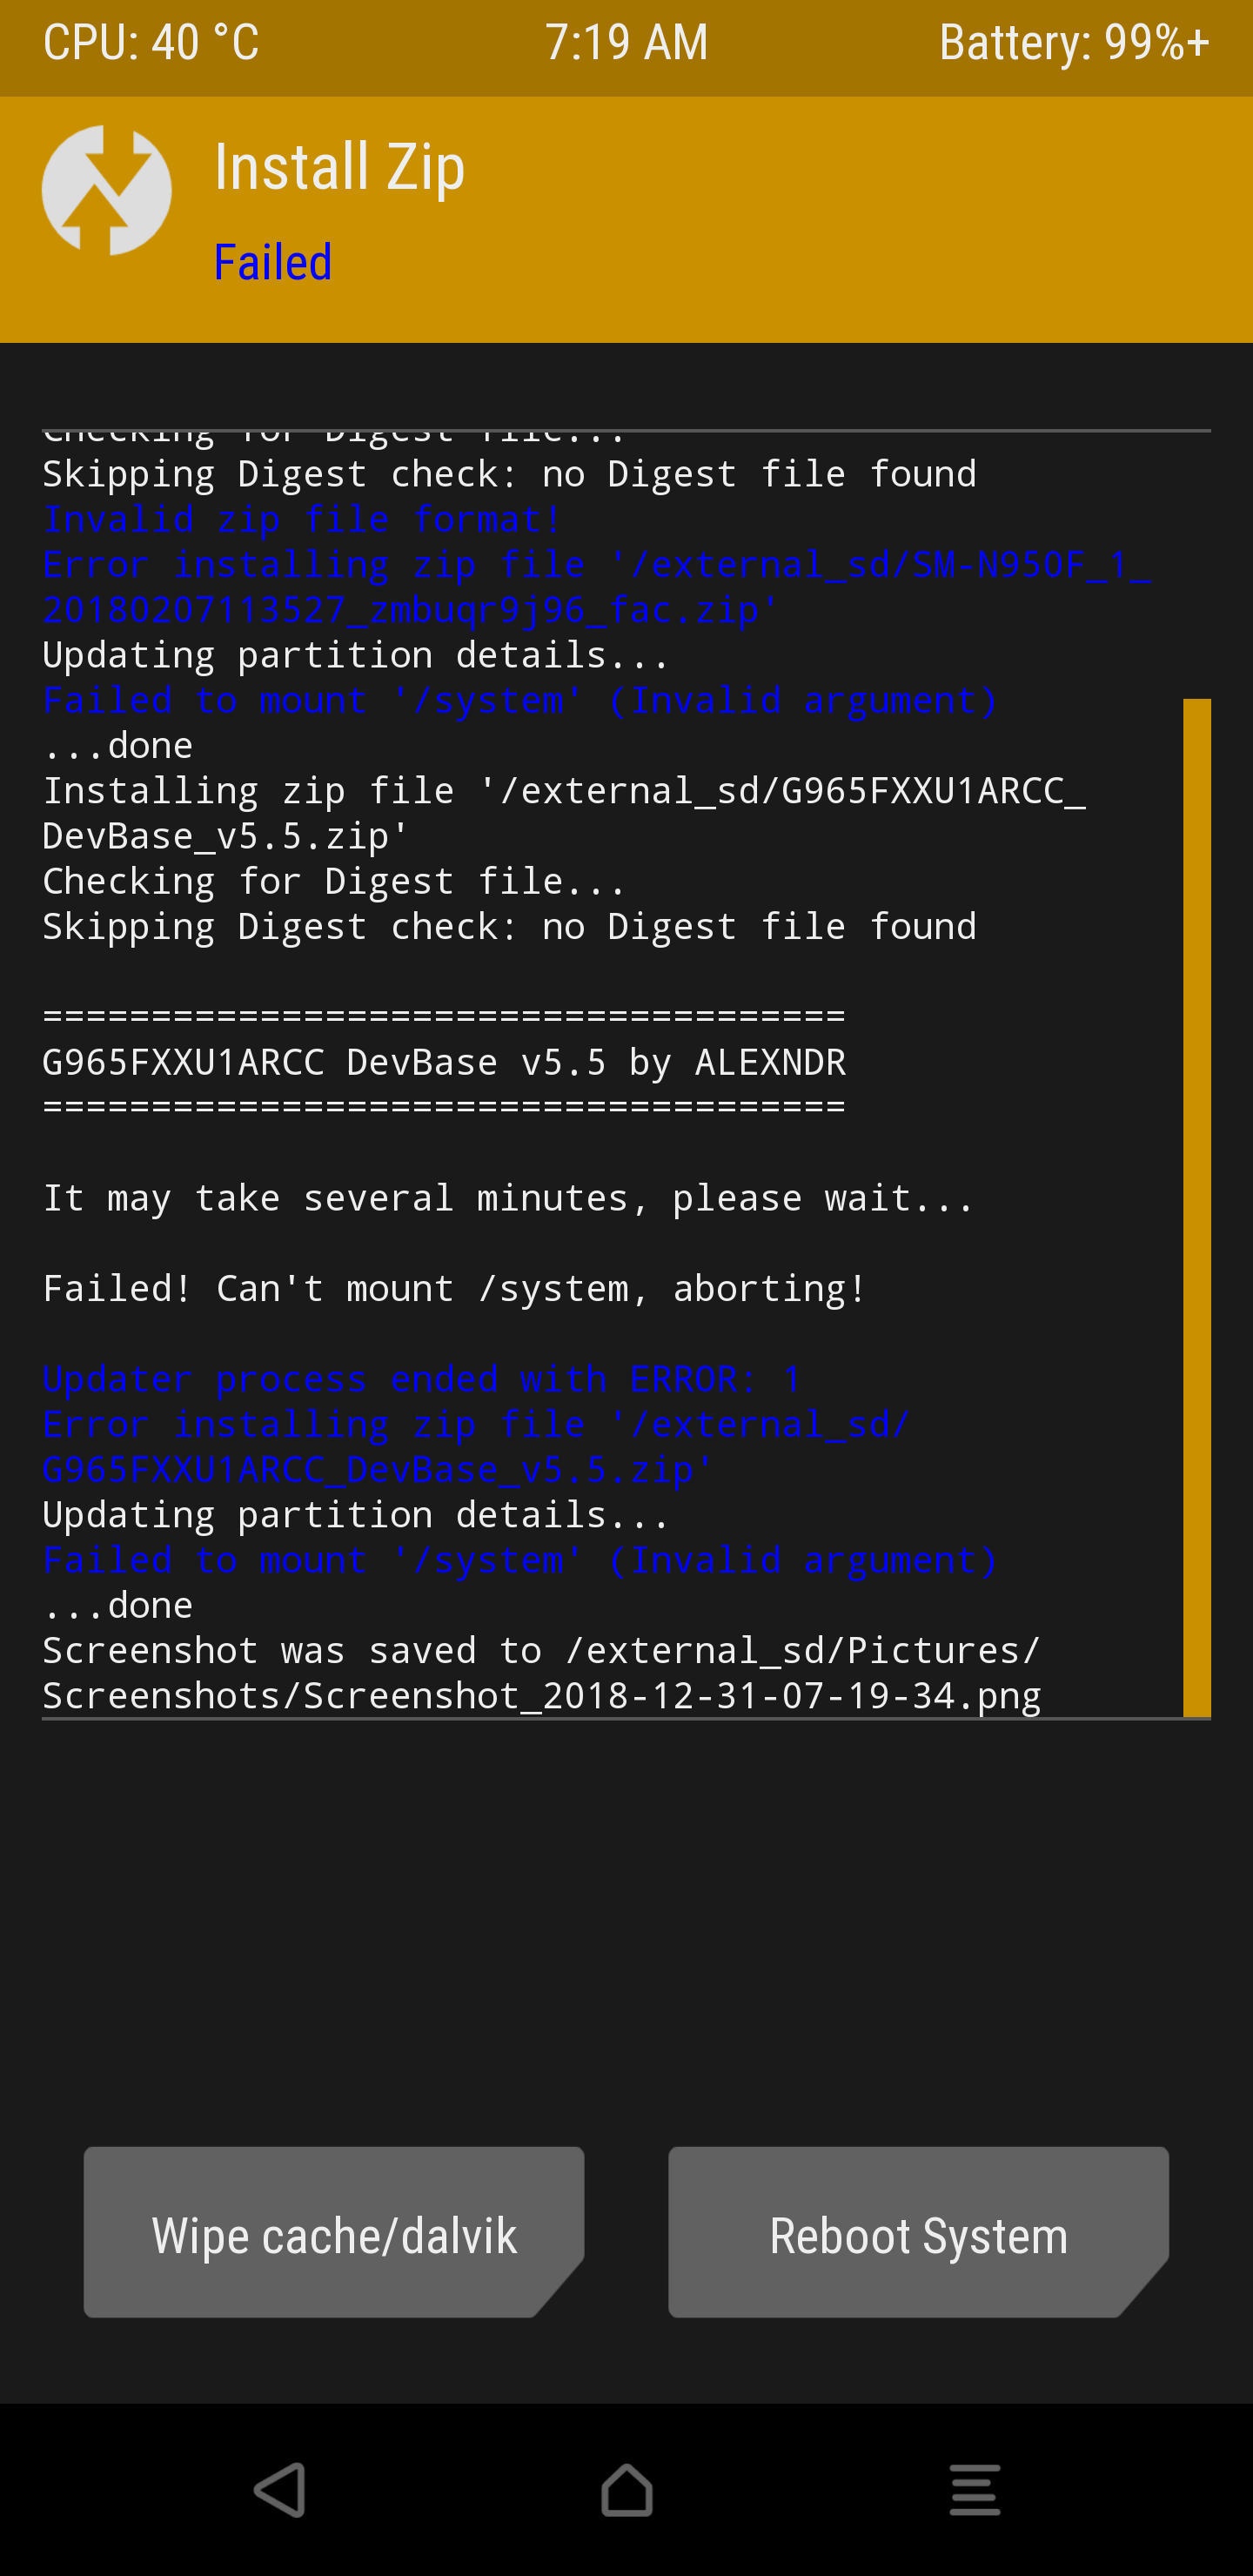Tap the TWRP logo icon
The image size is (1253, 2576).
107,190
